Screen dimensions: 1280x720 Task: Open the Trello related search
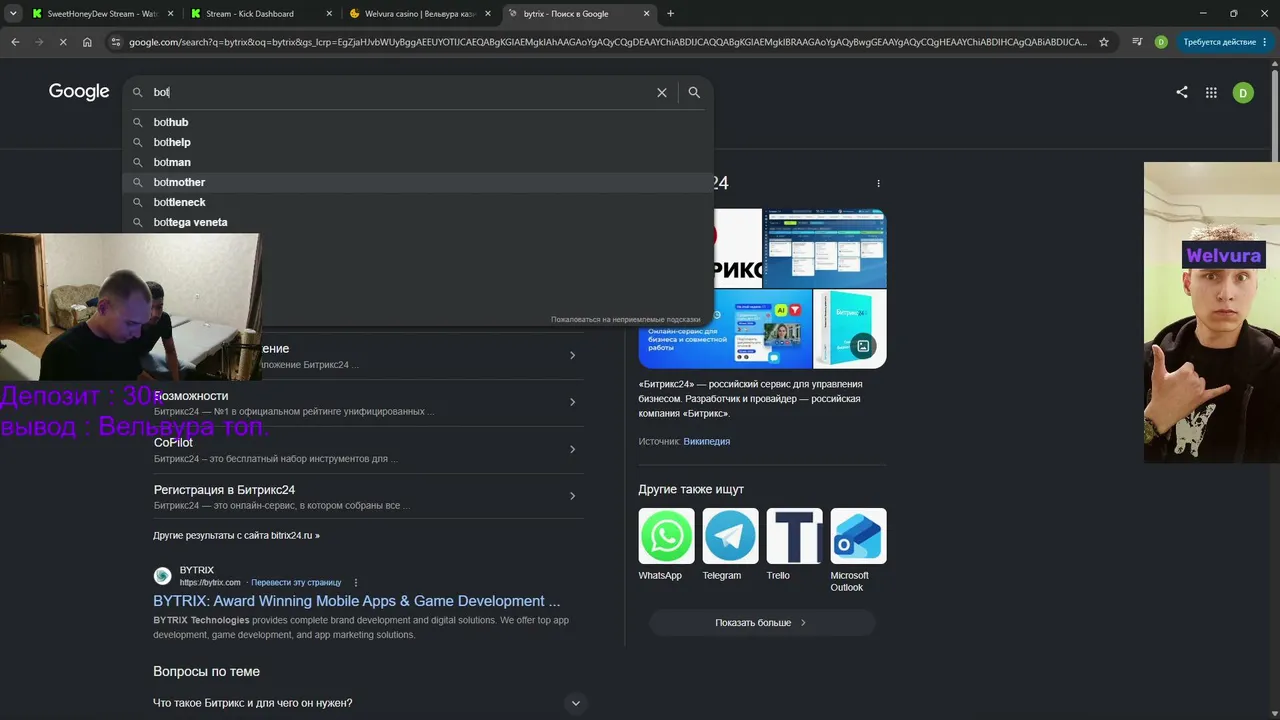click(x=794, y=545)
